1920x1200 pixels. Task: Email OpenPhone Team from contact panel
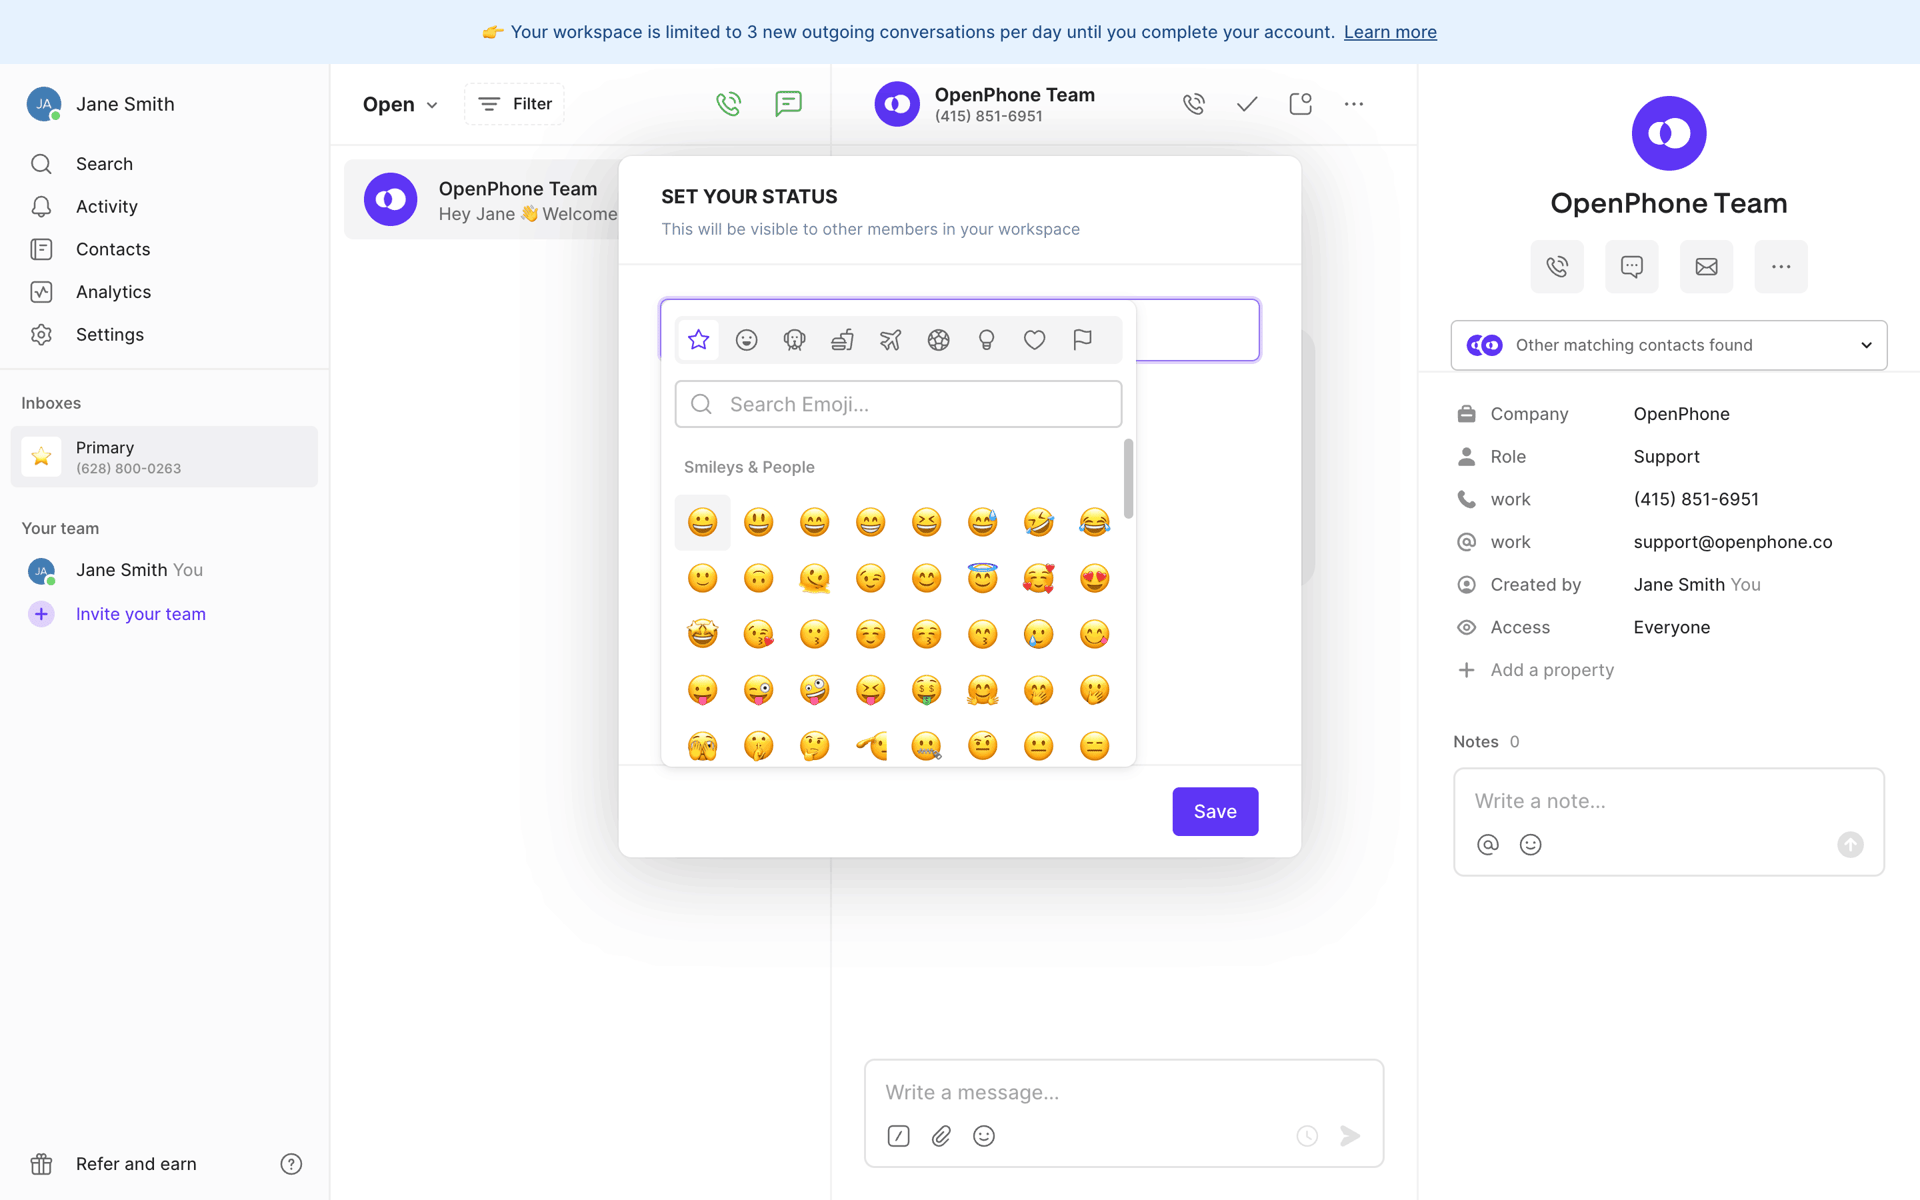(1706, 267)
